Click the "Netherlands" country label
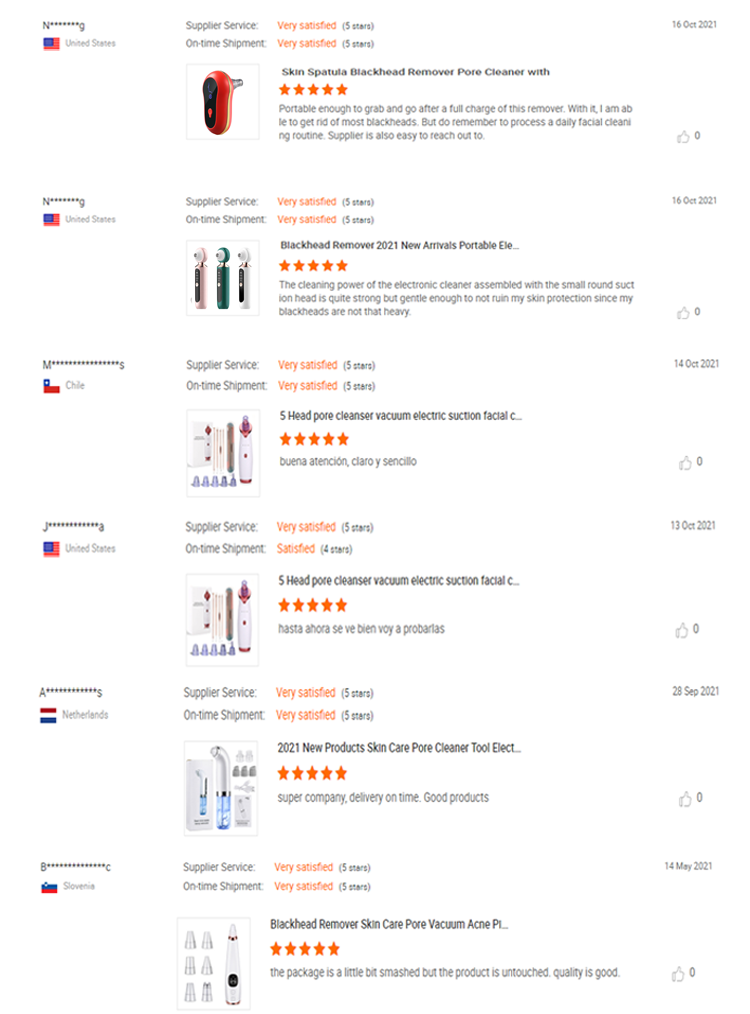This screenshot has width=750, height=1014. pyautogui.click(x=85, y=715)
